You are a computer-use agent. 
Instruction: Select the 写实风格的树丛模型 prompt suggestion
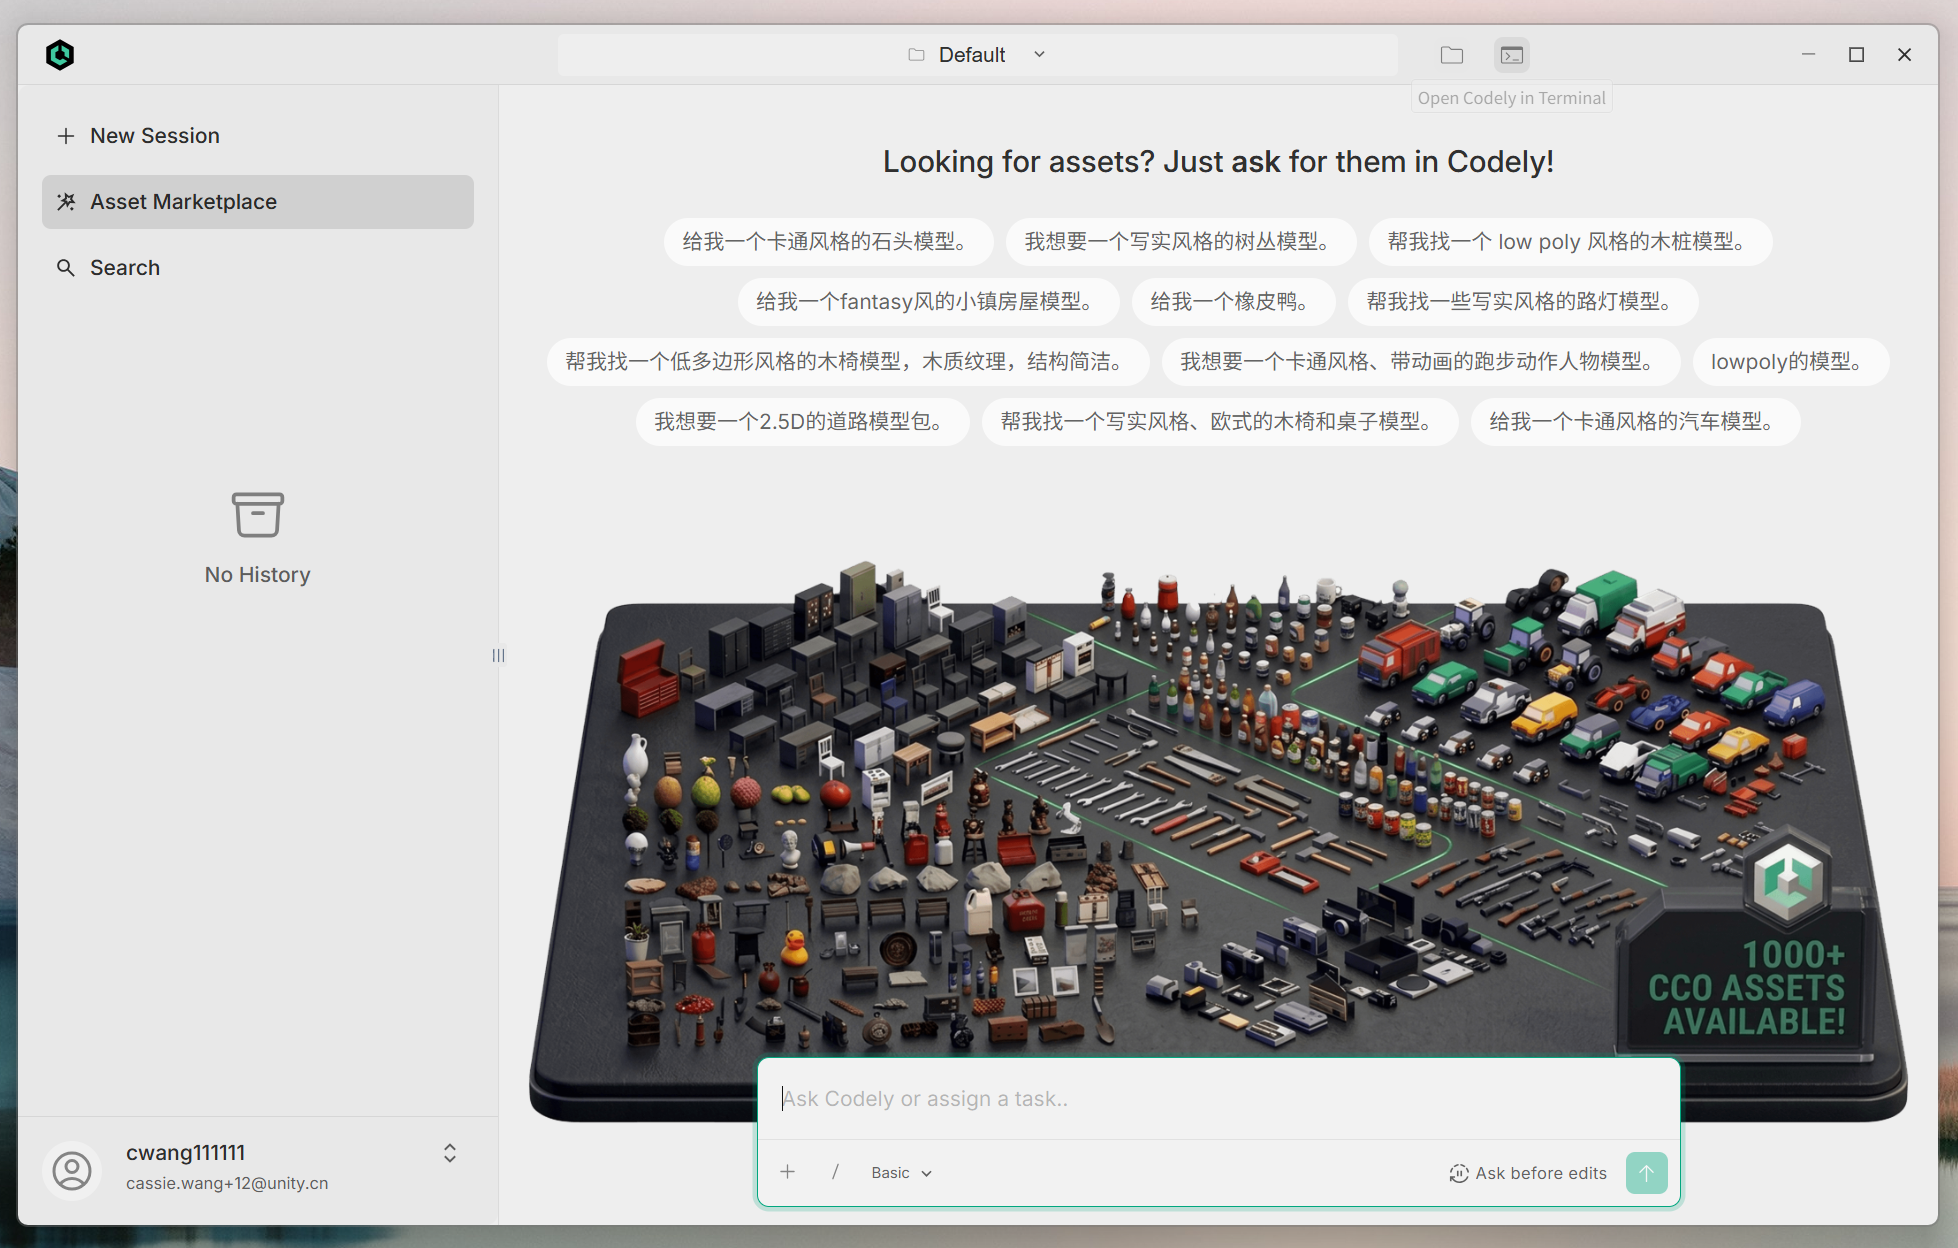(x=1181, y=242)
